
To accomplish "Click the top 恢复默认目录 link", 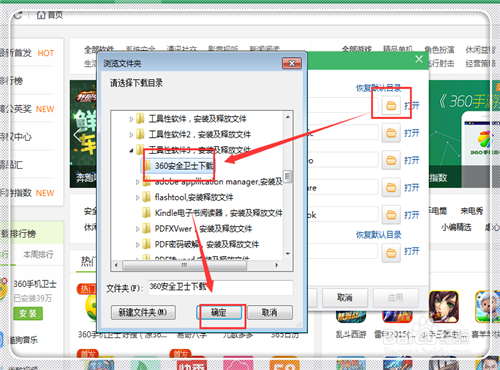I will [379, 88].
